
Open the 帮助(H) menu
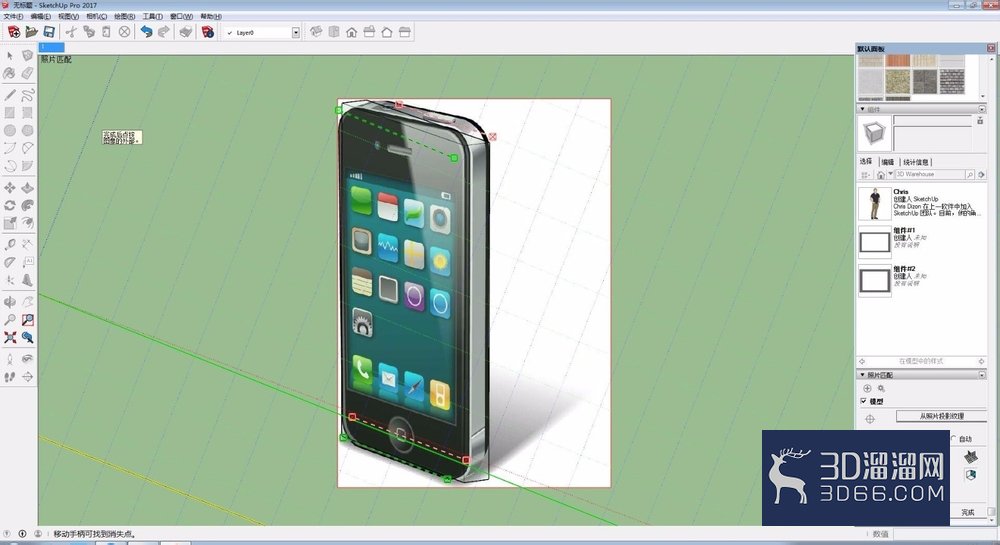click(x=211, y=17)
